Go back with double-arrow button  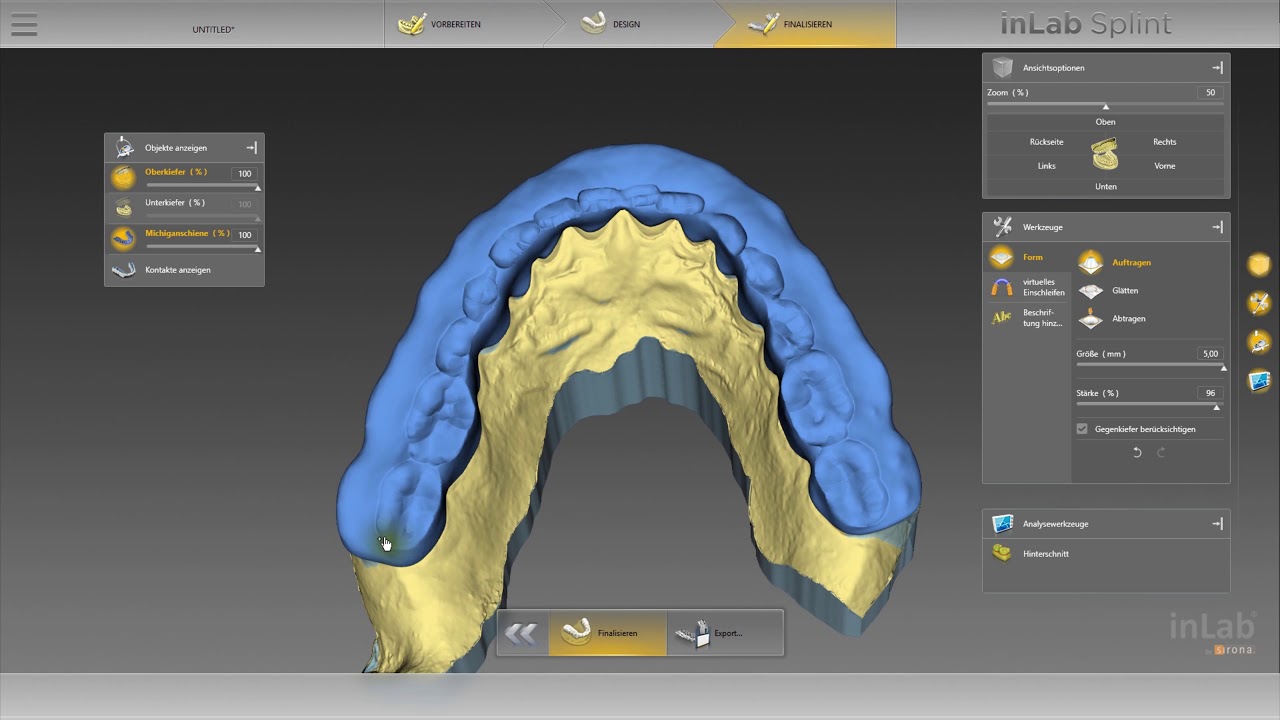(x=522, y=632)
